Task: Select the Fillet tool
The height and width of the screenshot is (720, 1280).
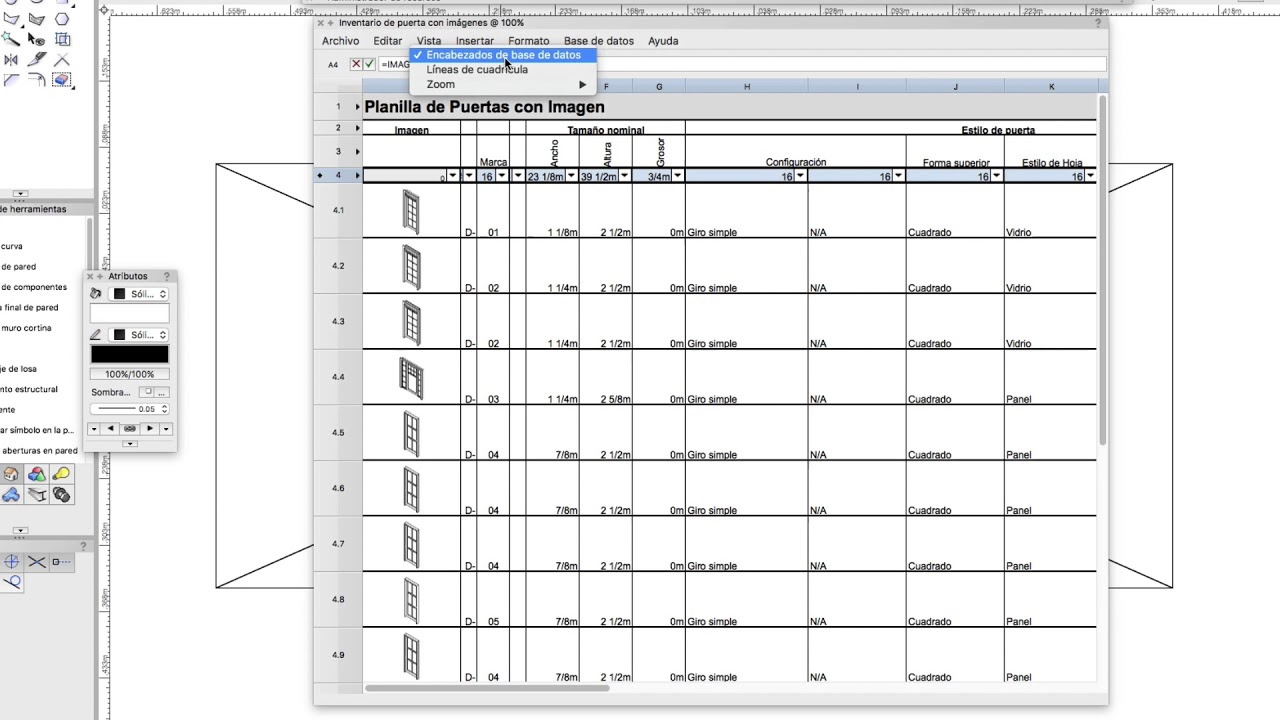Action: [x=37, y=80]
